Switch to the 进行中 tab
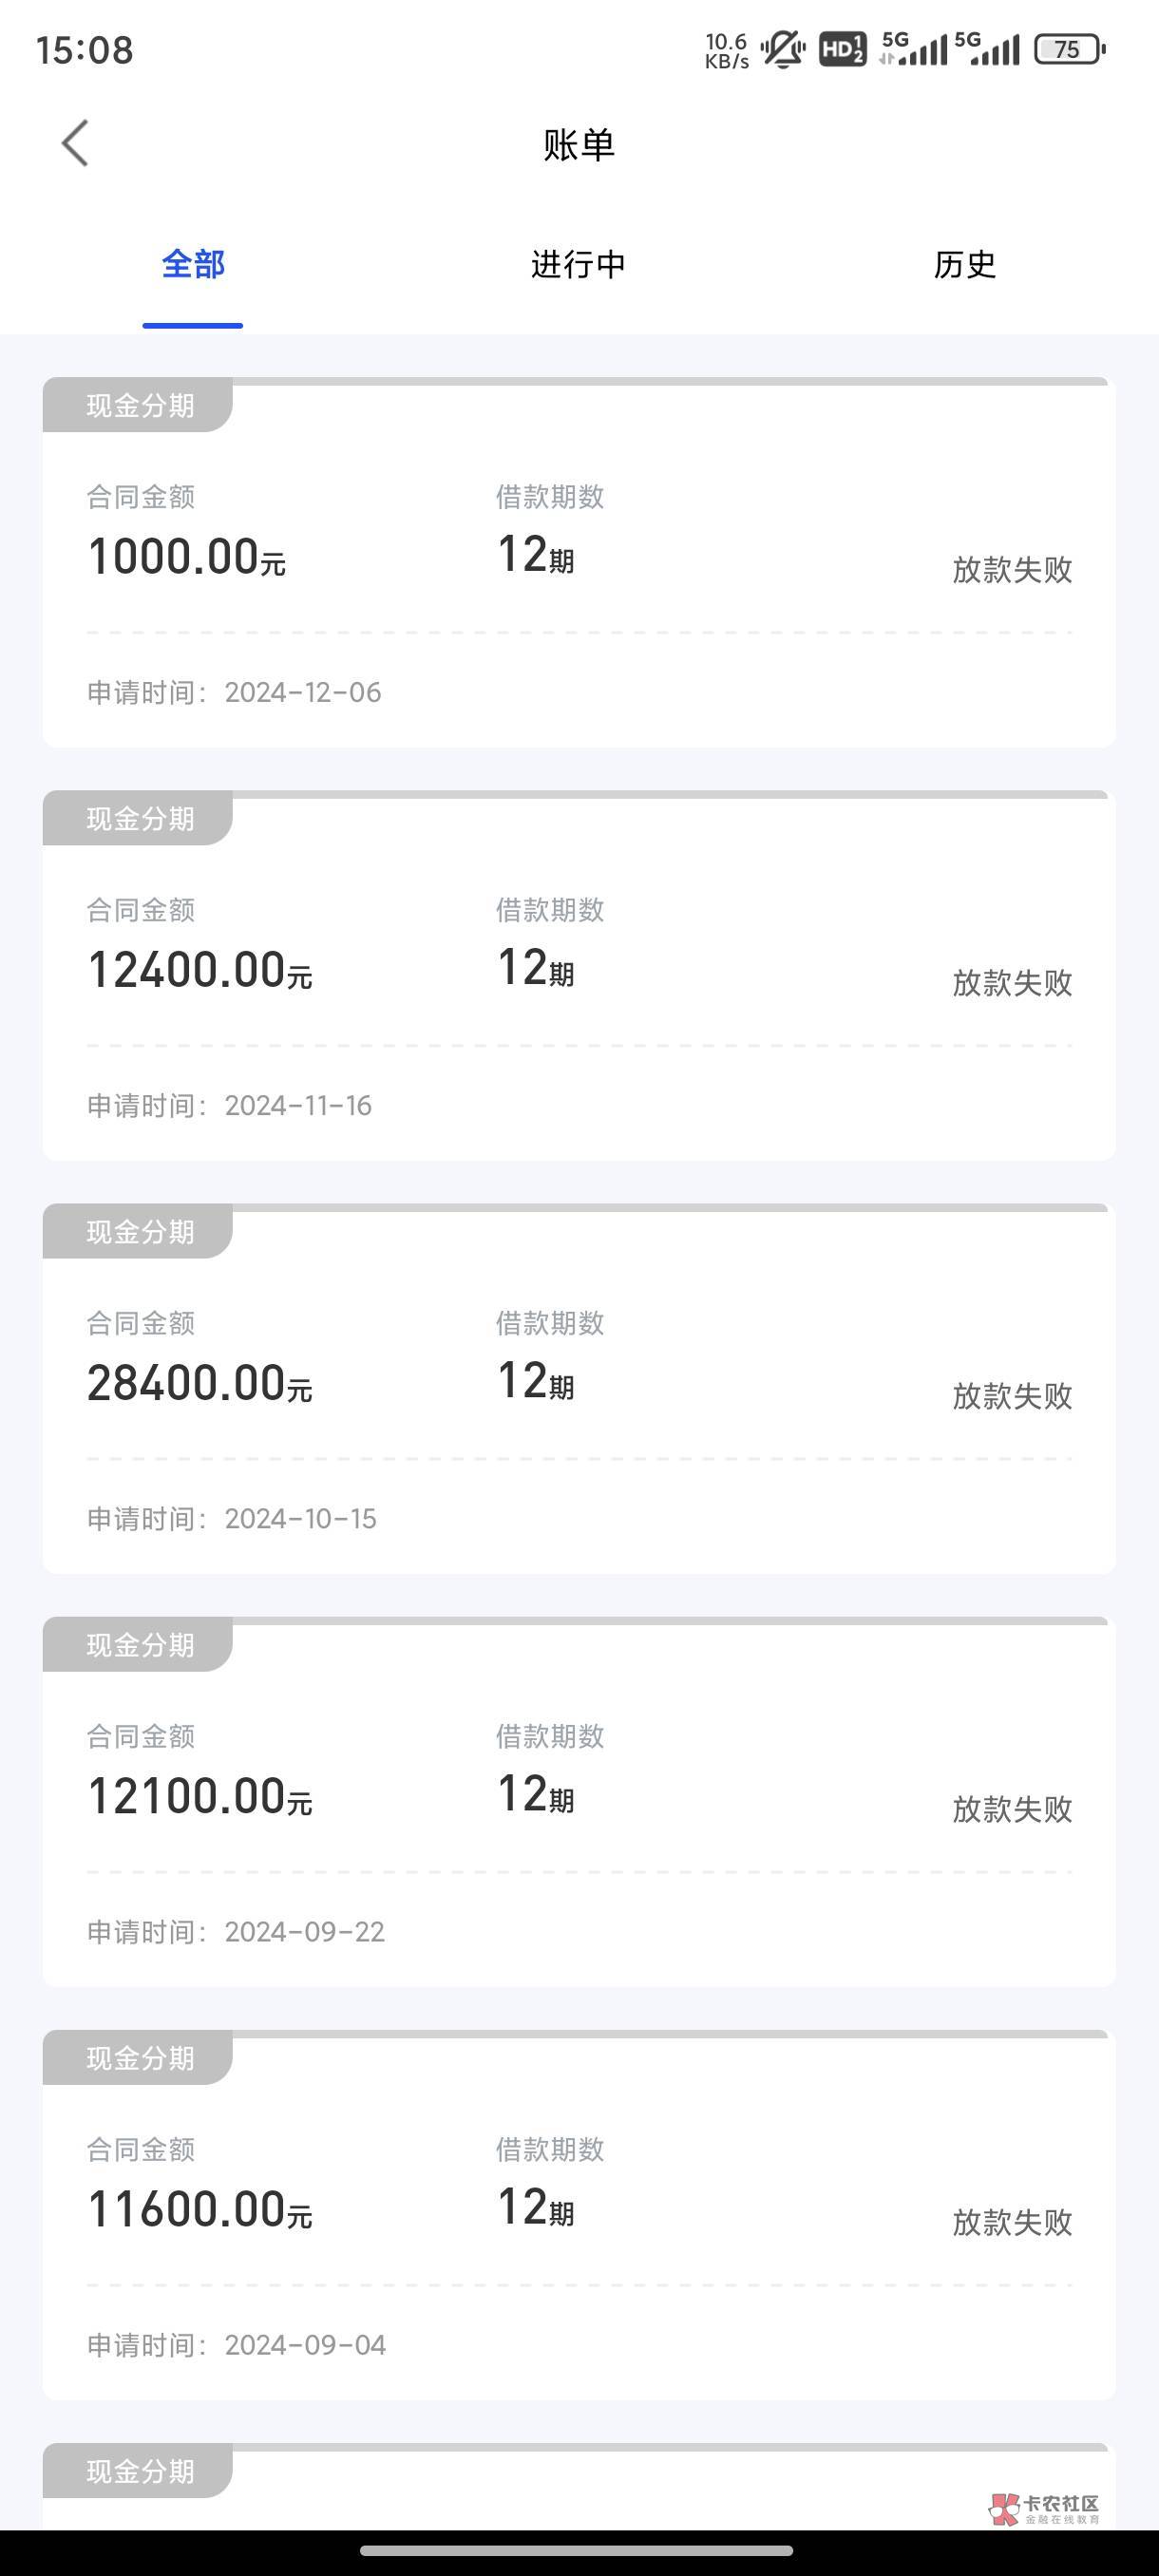This screenshot has width=1159, height=2576. tap(578, 265)
